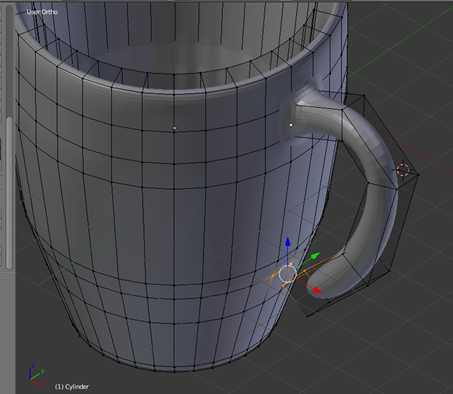Click the white circle at manipulator center
The image size is (453, 394).
coord(287,275)
